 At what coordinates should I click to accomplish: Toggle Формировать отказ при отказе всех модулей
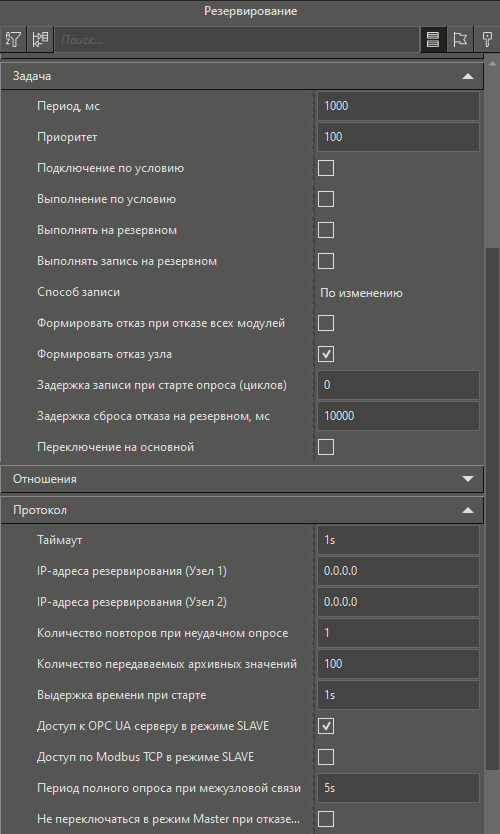(x=326, y=323)
